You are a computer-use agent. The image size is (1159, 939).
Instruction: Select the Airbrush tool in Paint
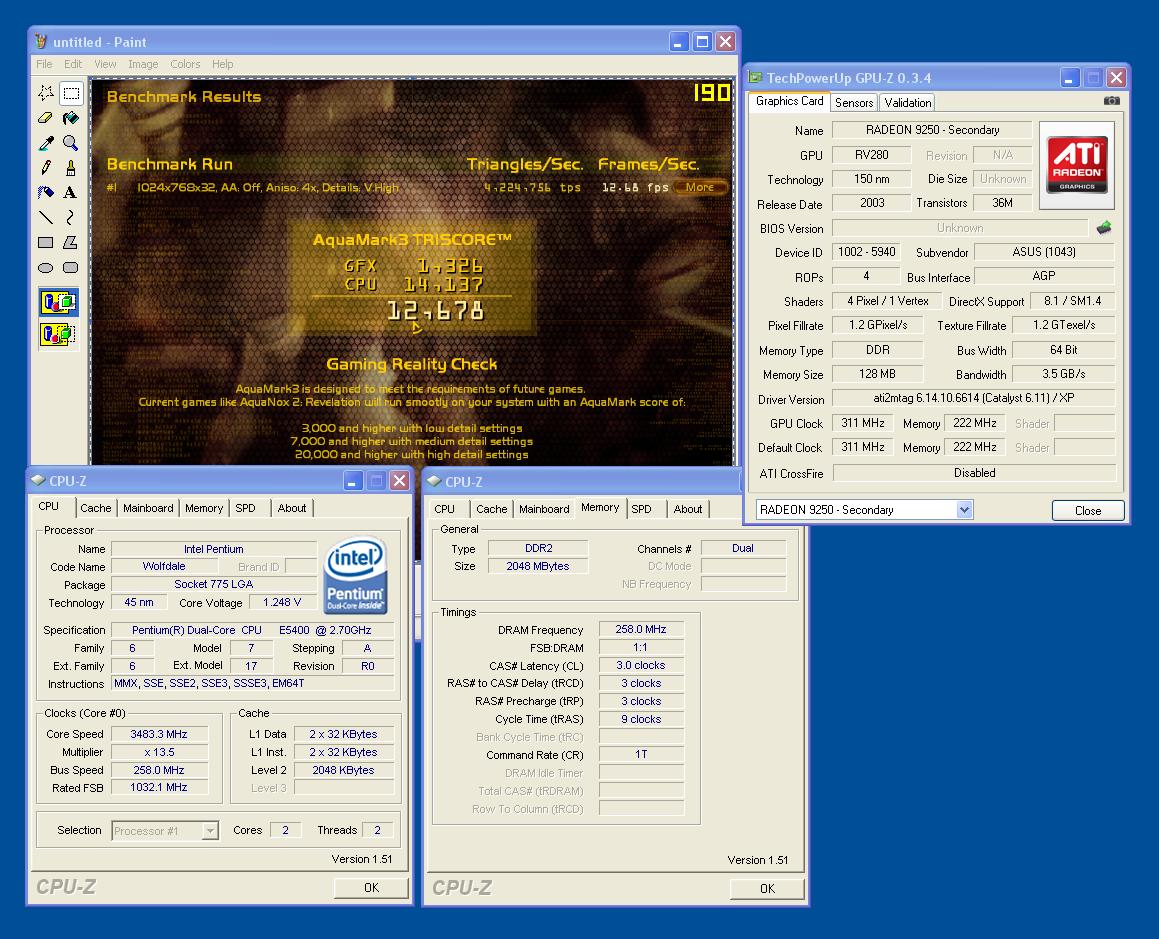46,192
